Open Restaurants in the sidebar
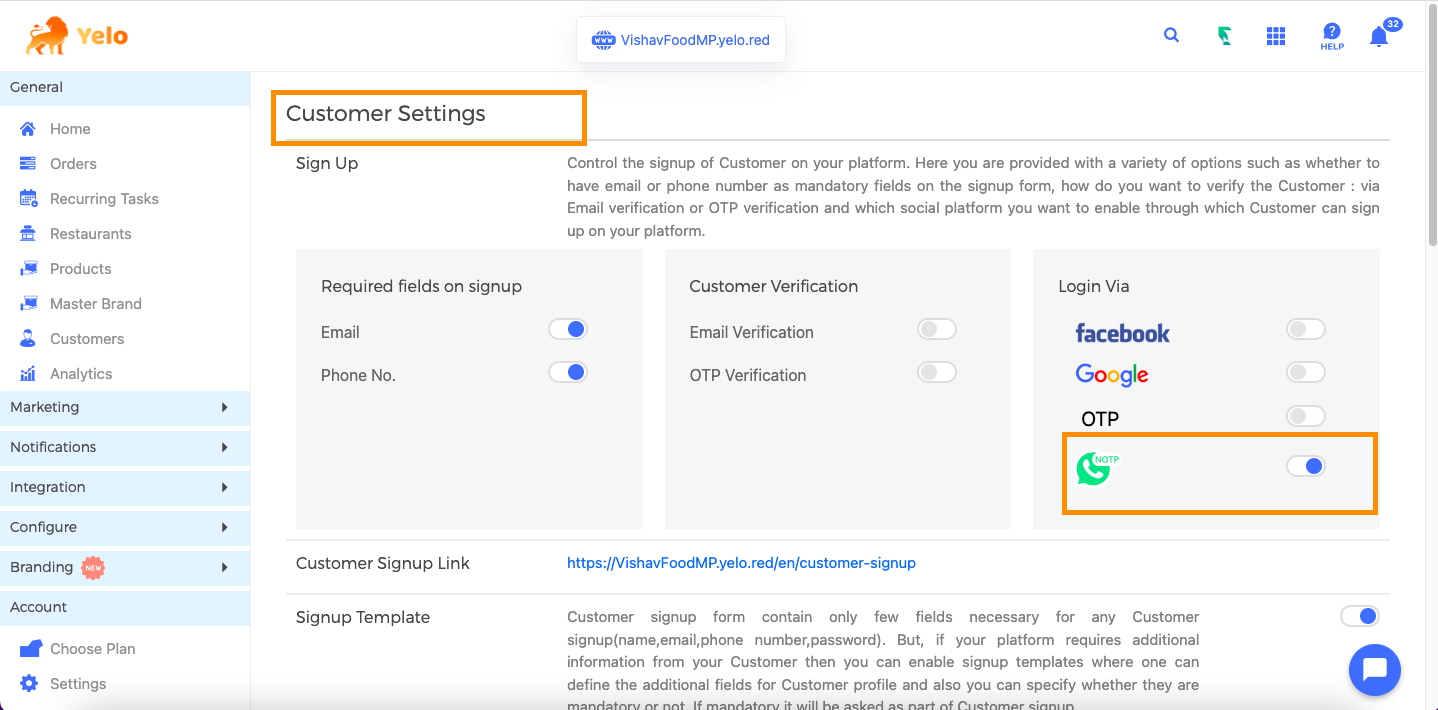 (90, 234)
